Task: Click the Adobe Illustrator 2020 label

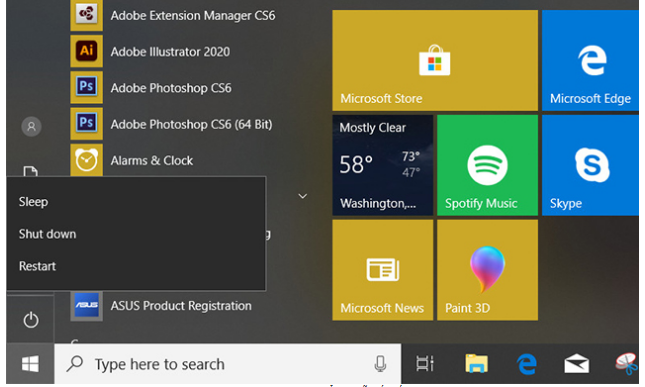Action: click(170, 51)
